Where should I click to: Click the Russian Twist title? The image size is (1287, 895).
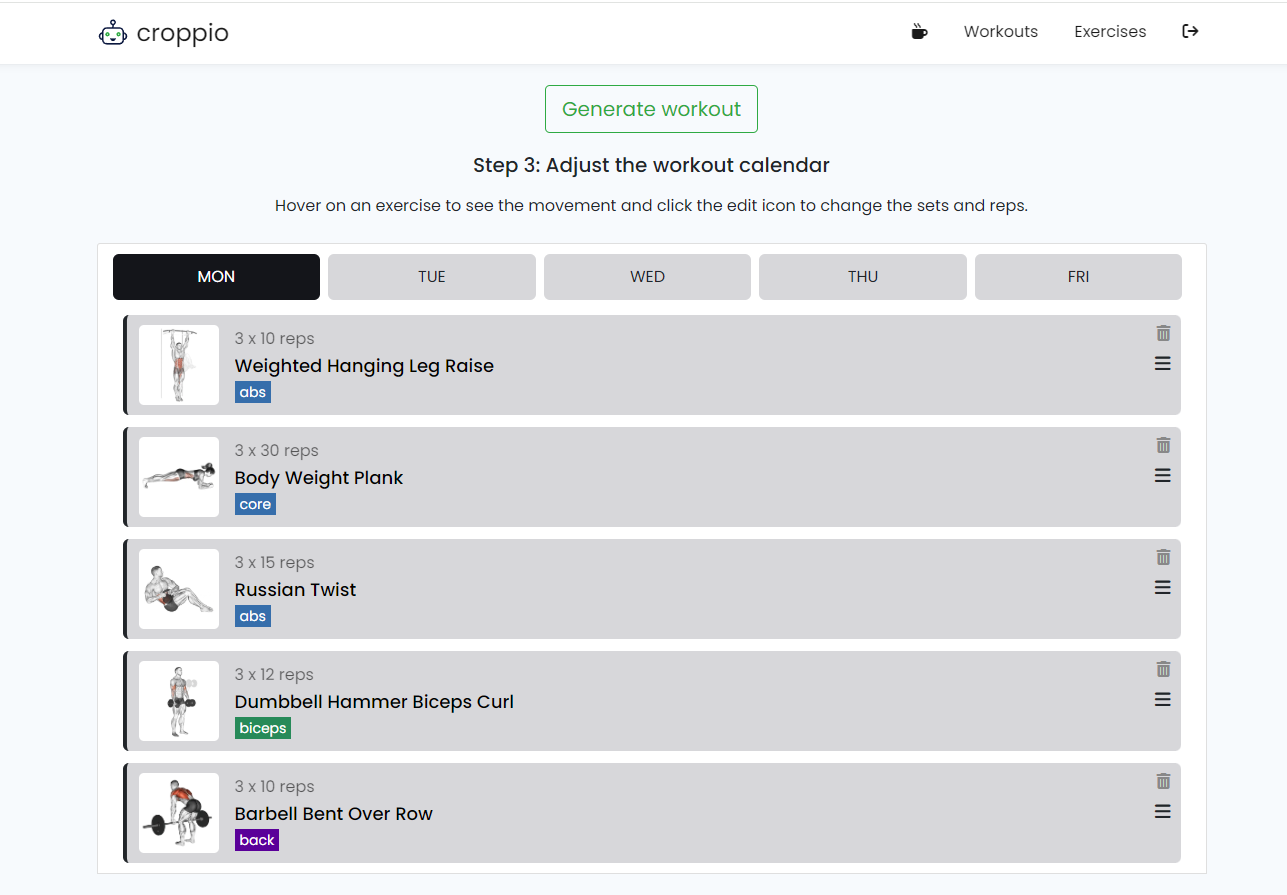click(x=295, y=590)
